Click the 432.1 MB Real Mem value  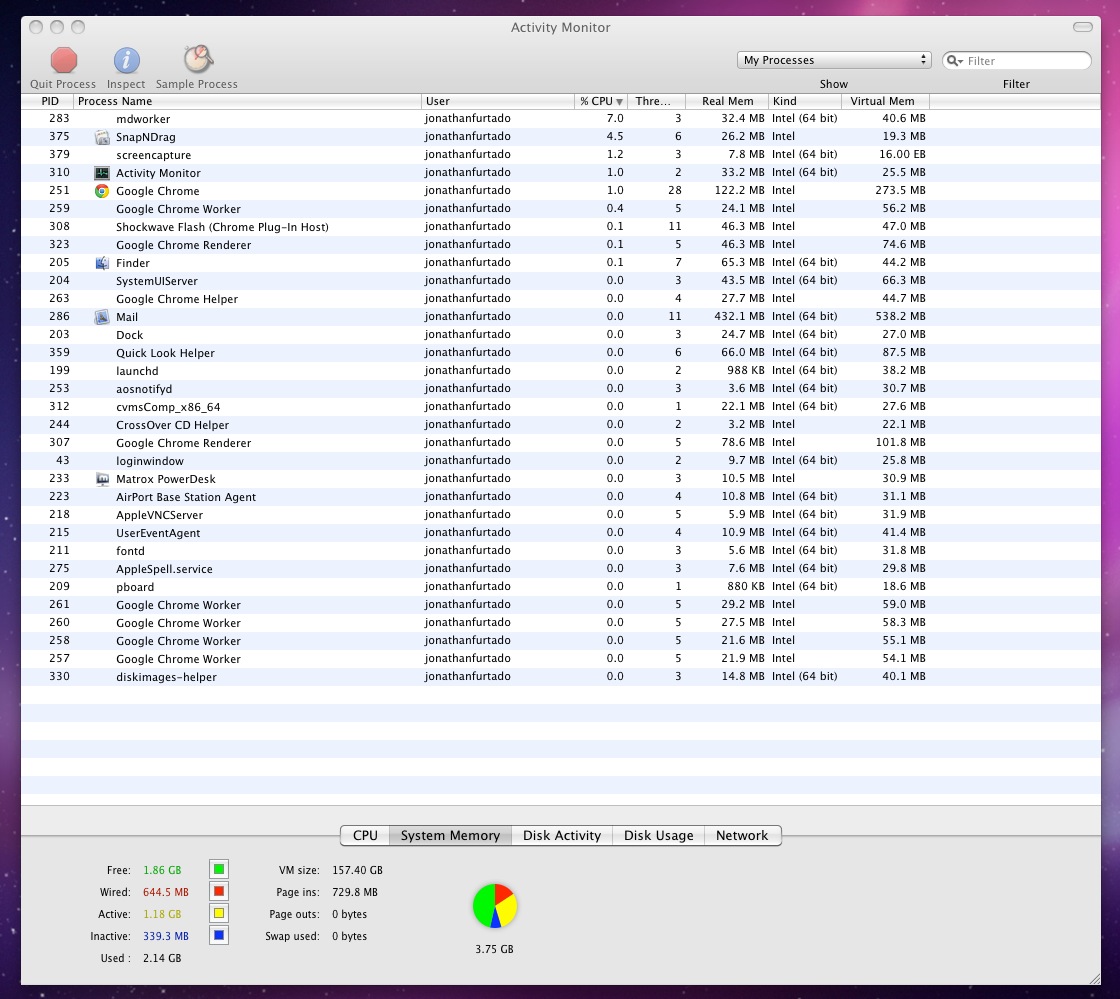coord(739,316)
